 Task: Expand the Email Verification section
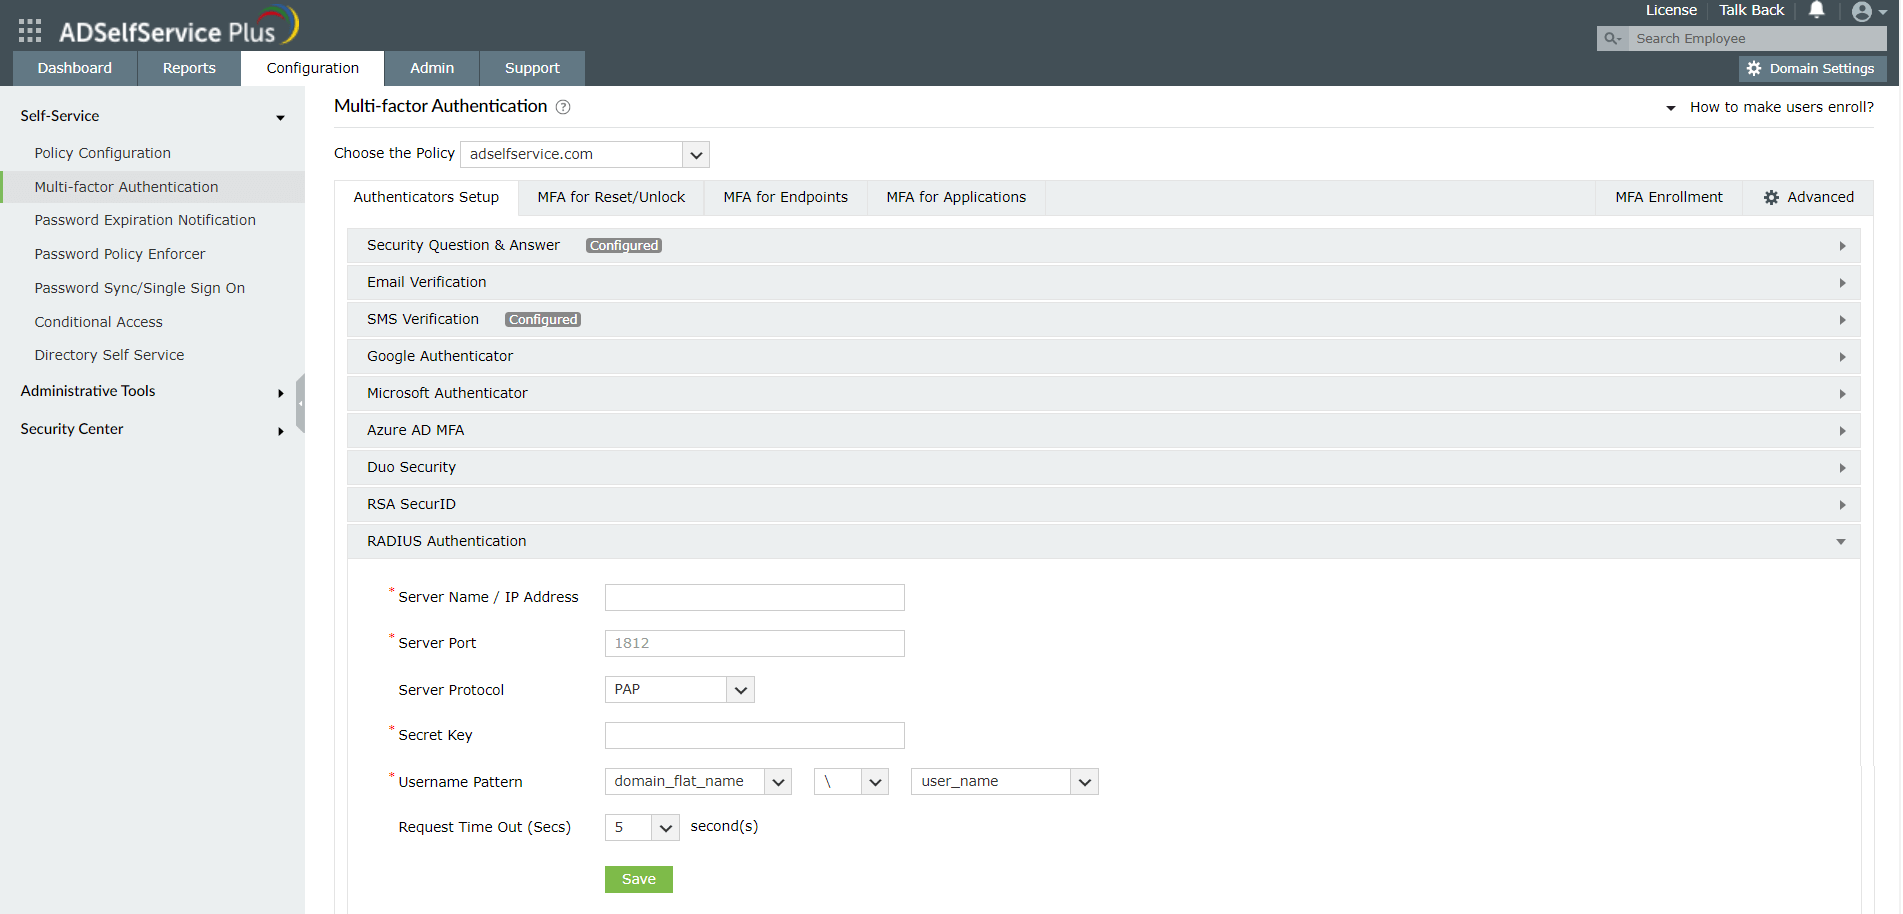(1104, 283)
